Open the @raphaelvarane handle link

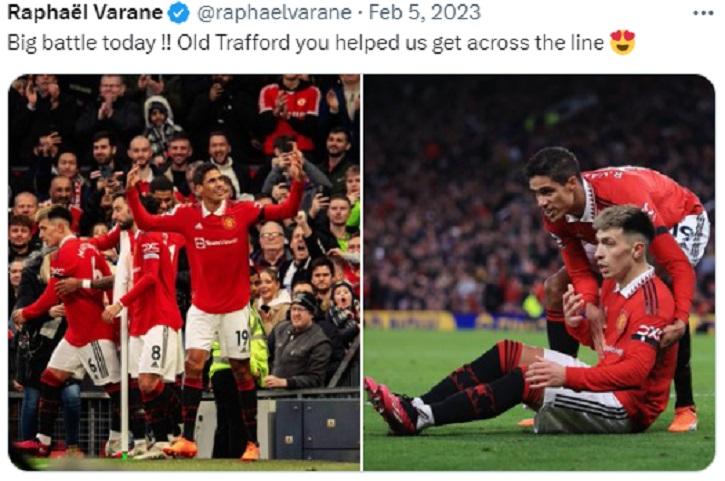tap(274, 13)
